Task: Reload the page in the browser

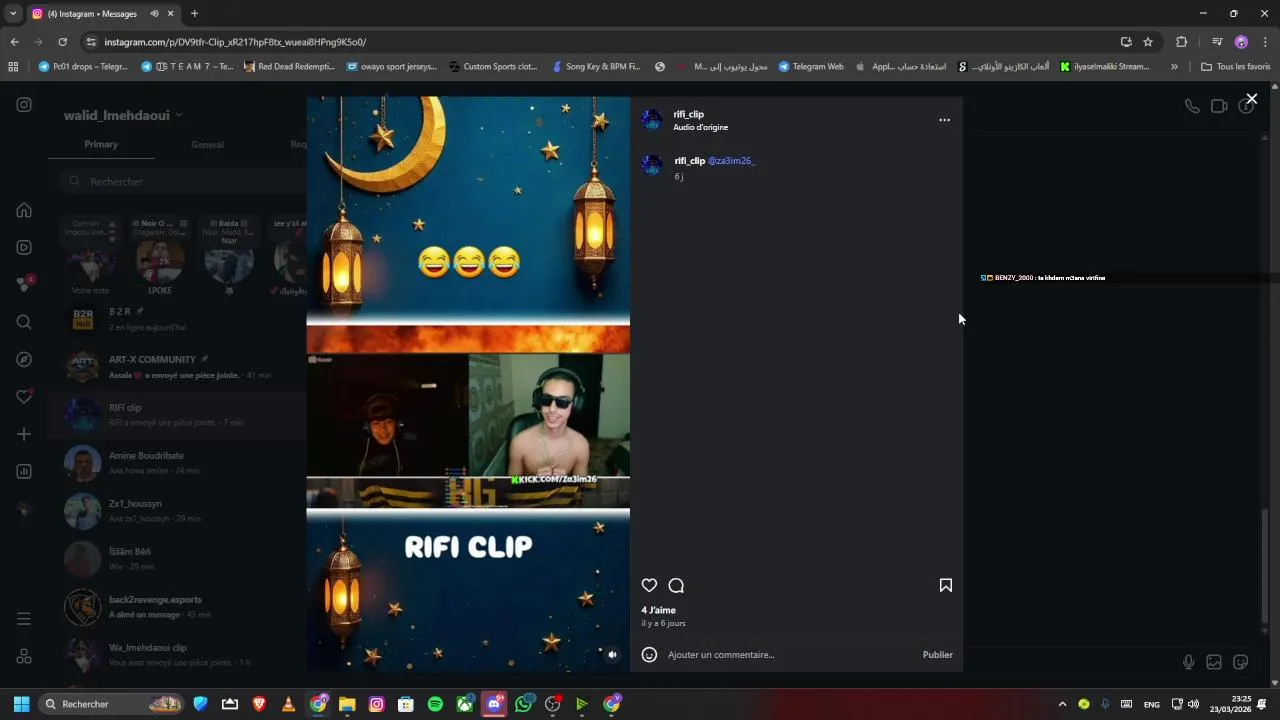Action: coord(62,42)
